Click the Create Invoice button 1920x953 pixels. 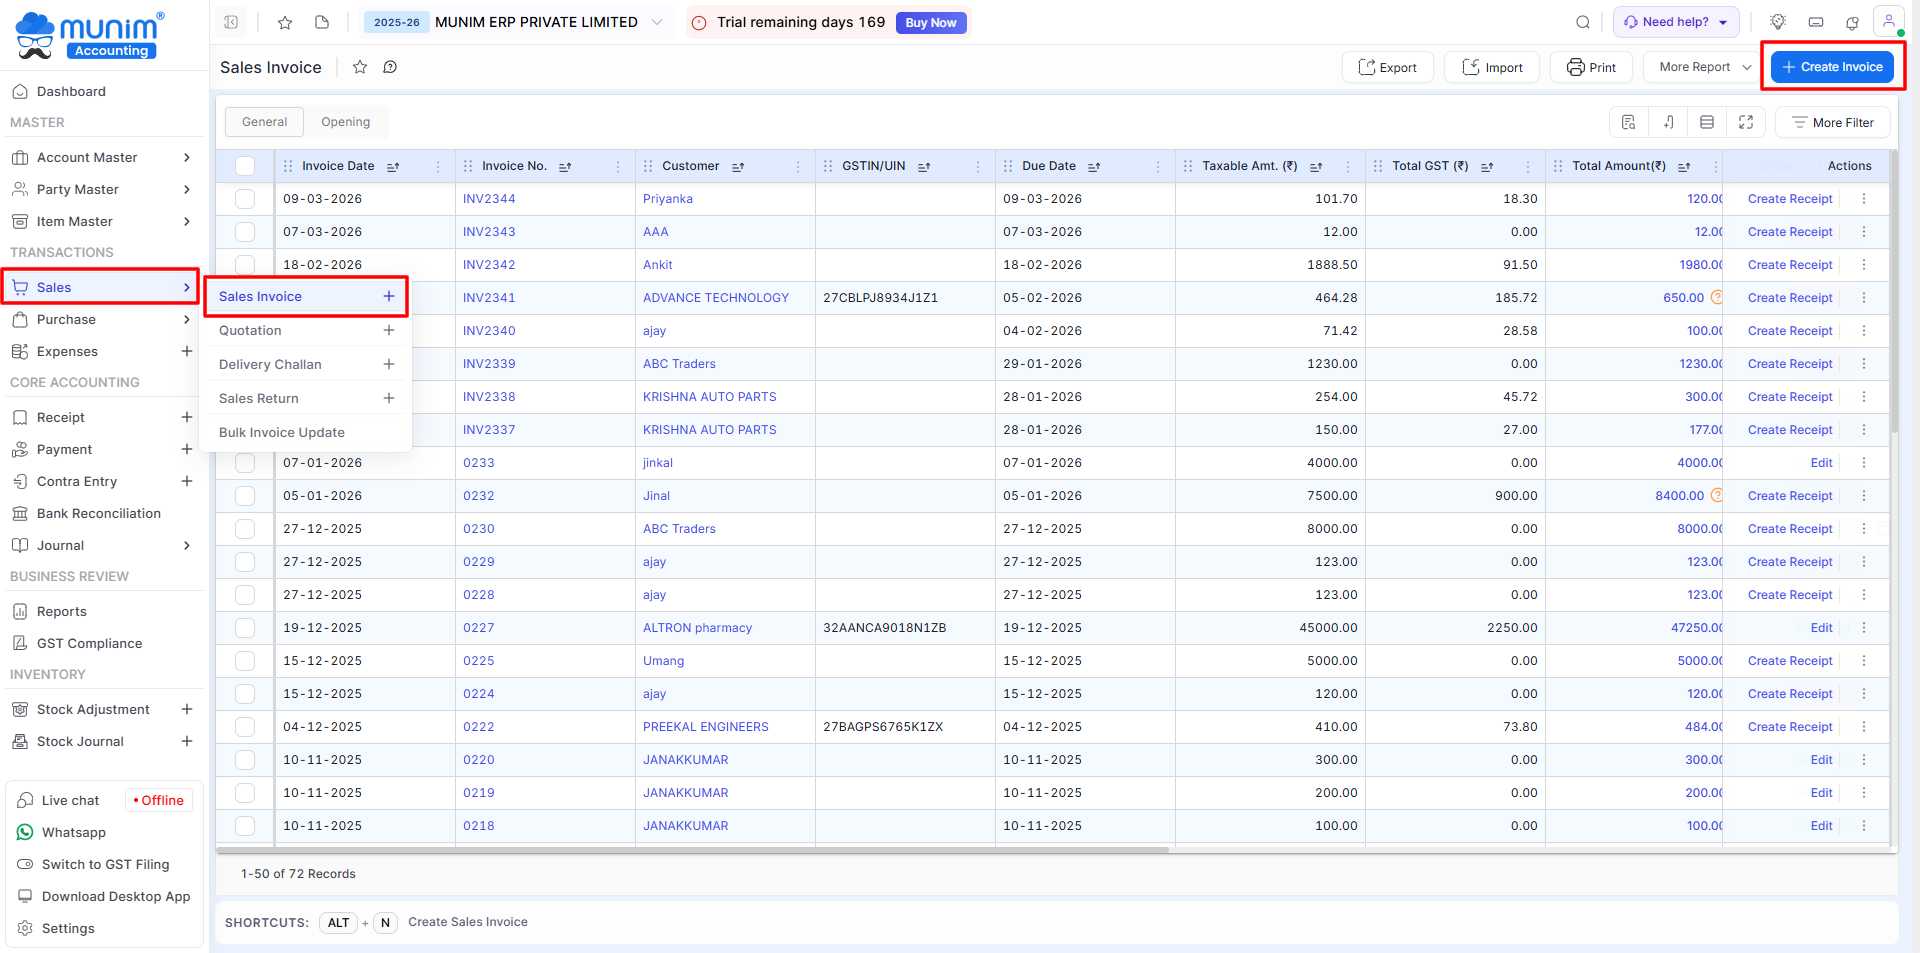pyautogui.click(x=1831, y=67)
